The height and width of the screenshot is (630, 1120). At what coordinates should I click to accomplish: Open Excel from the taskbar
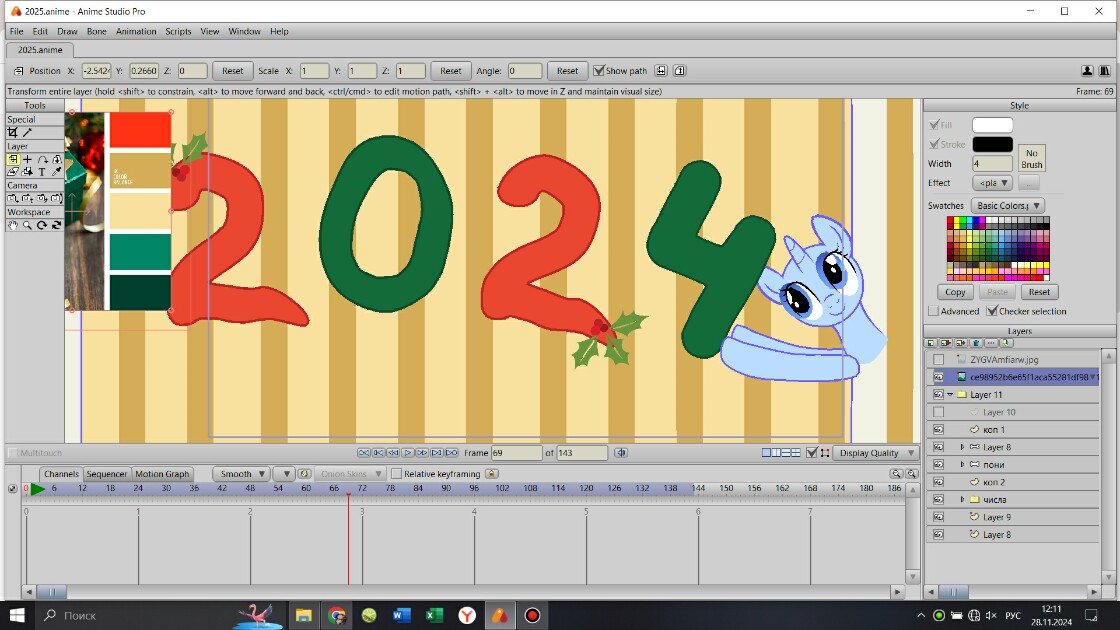tap(434, 615)
